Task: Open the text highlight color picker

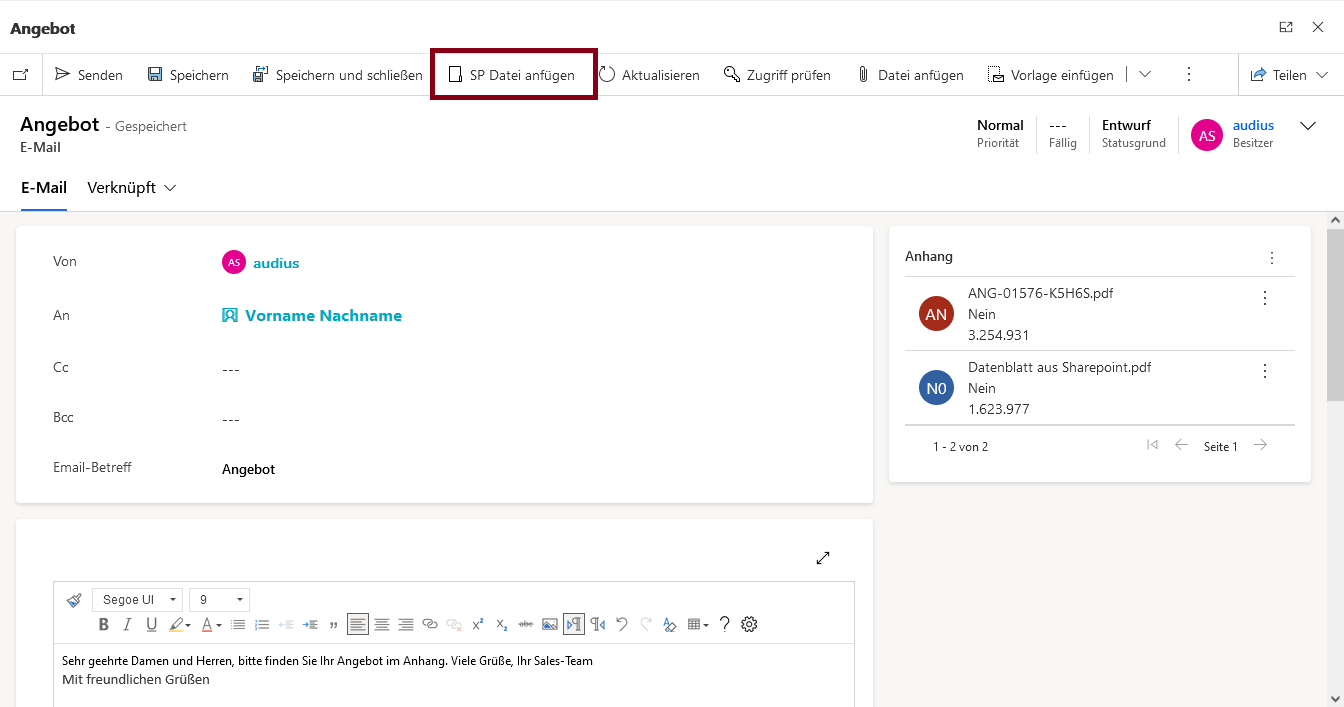Action: [x=180, y=624]
